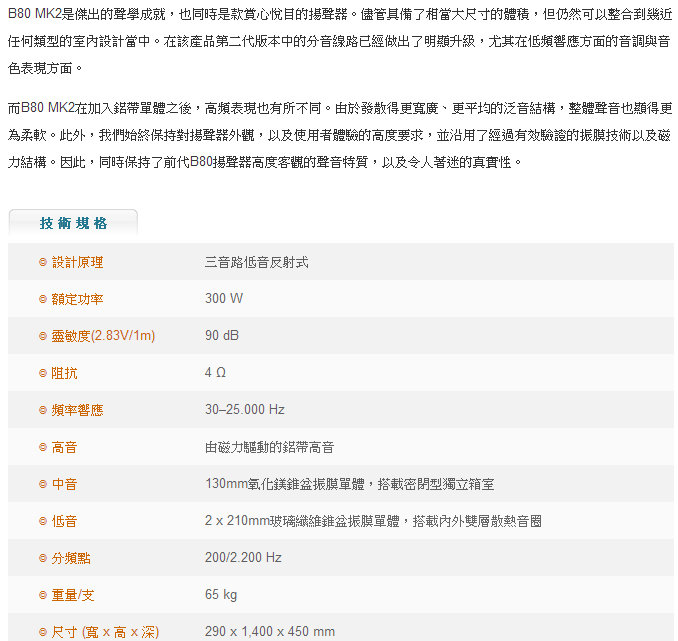Click the 300 W power value
This screenshot has height=641, width=678.
[x=224, y=298]
